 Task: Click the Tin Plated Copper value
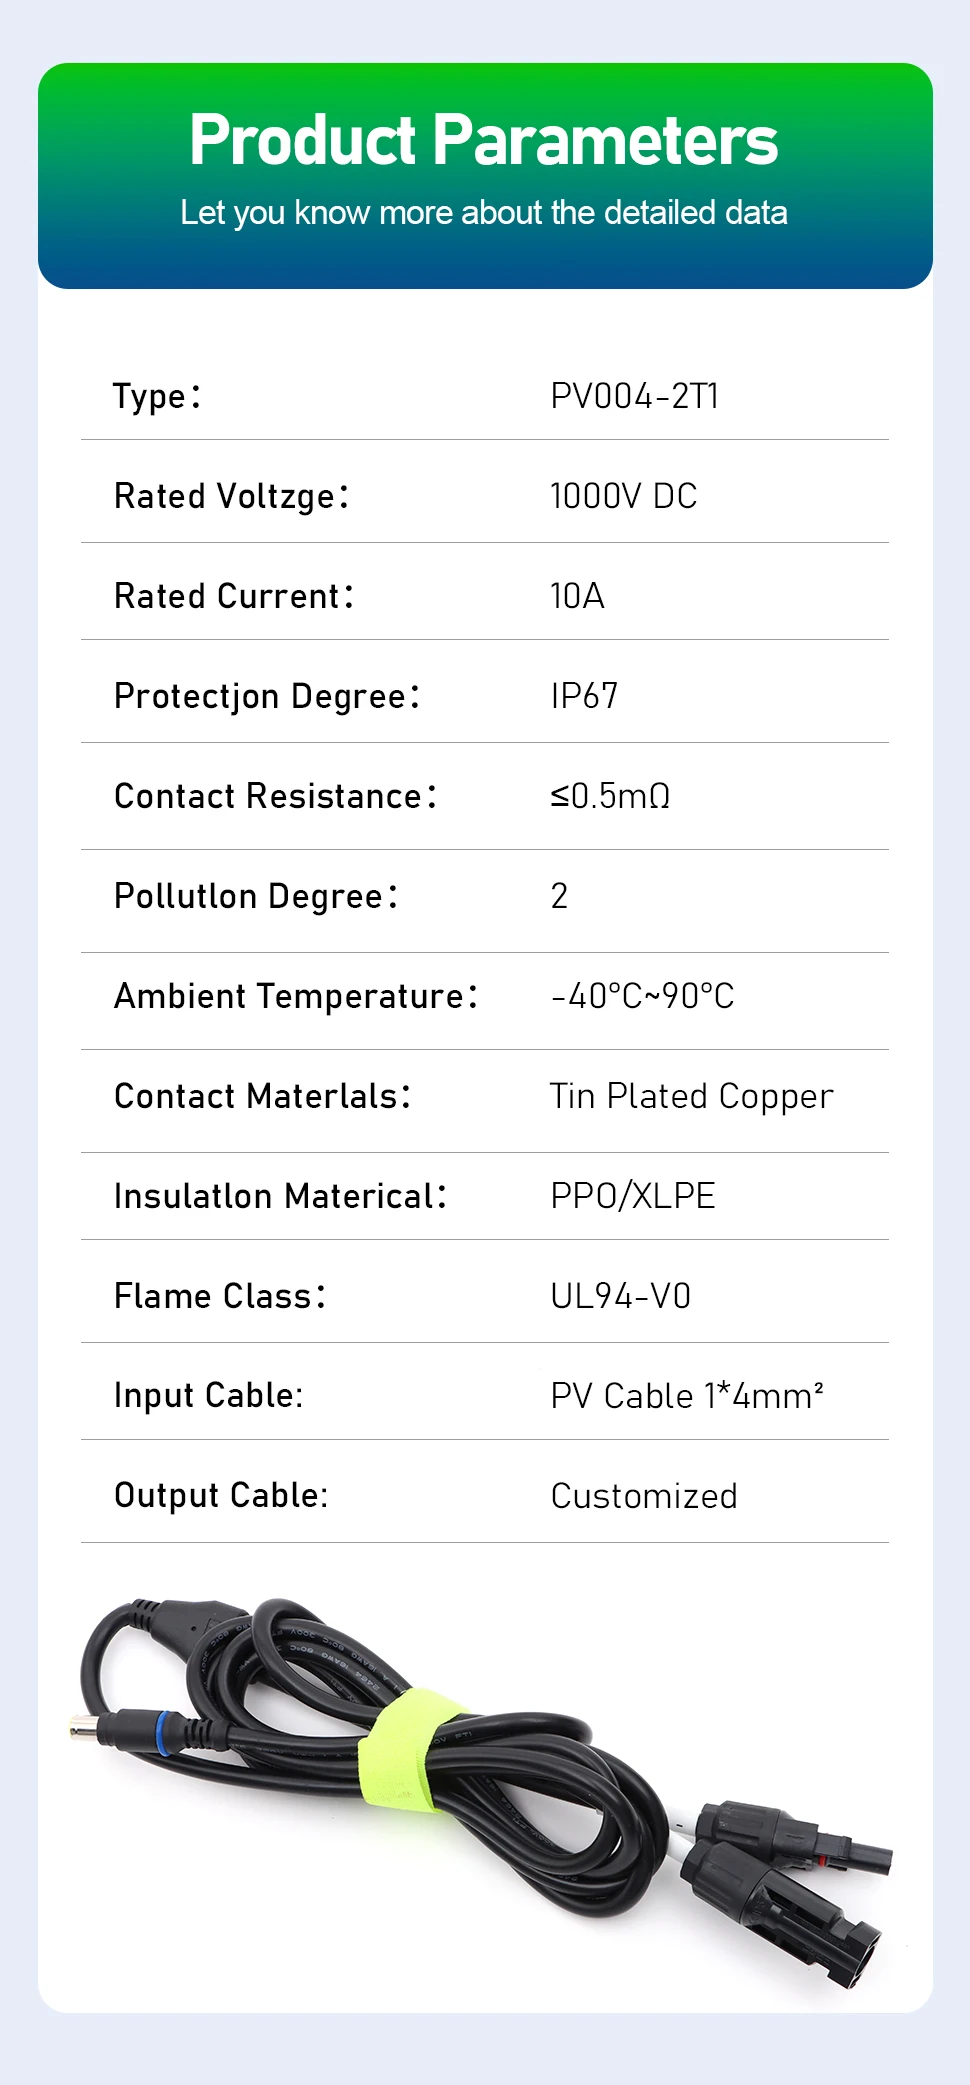(x=691, y=1097)
